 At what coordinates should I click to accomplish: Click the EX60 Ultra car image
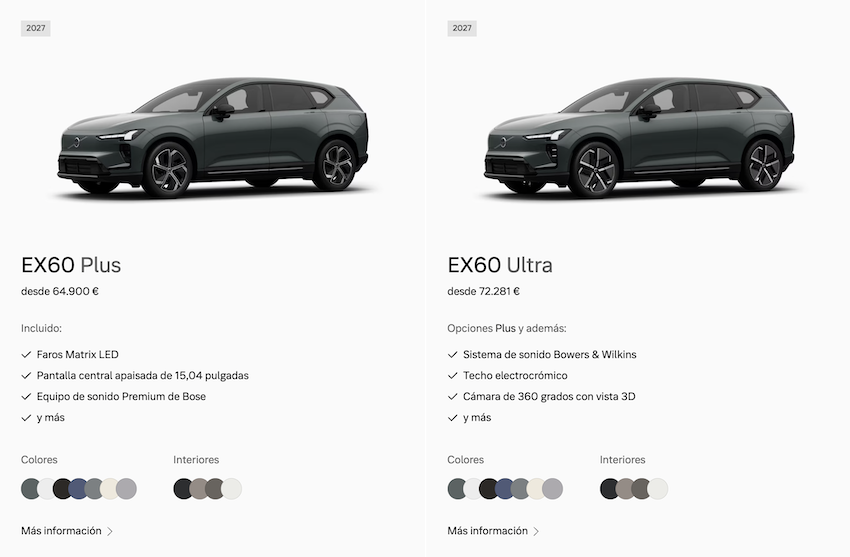tap(639, 137)
